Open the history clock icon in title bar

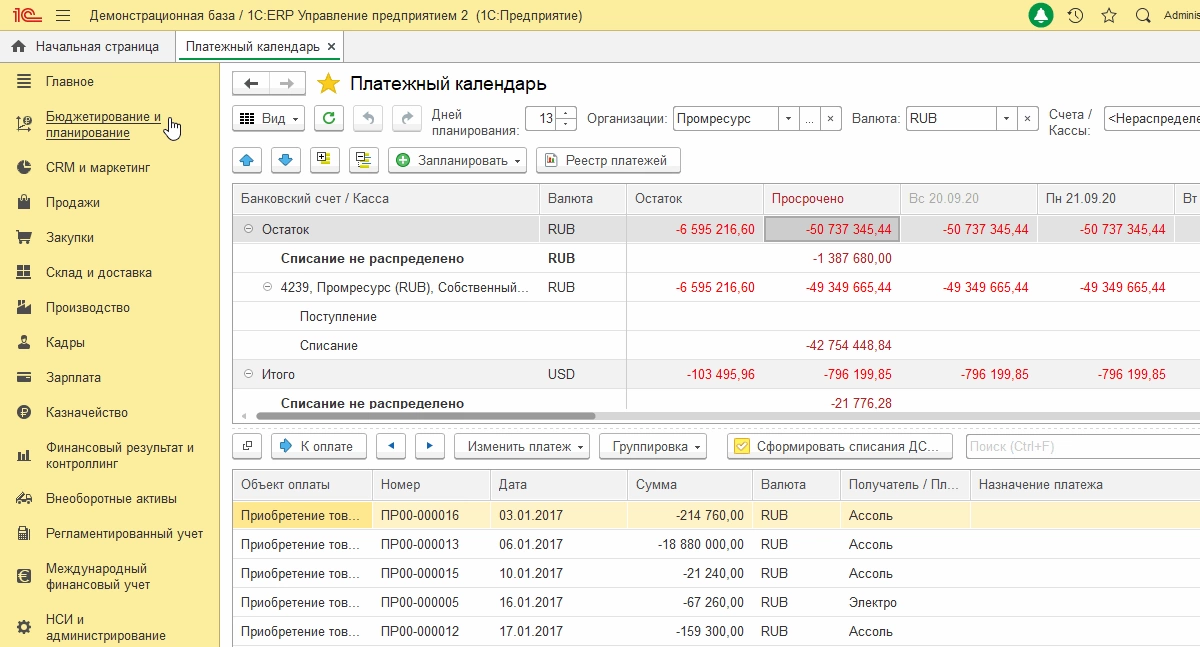click(x=1075, y=16)
